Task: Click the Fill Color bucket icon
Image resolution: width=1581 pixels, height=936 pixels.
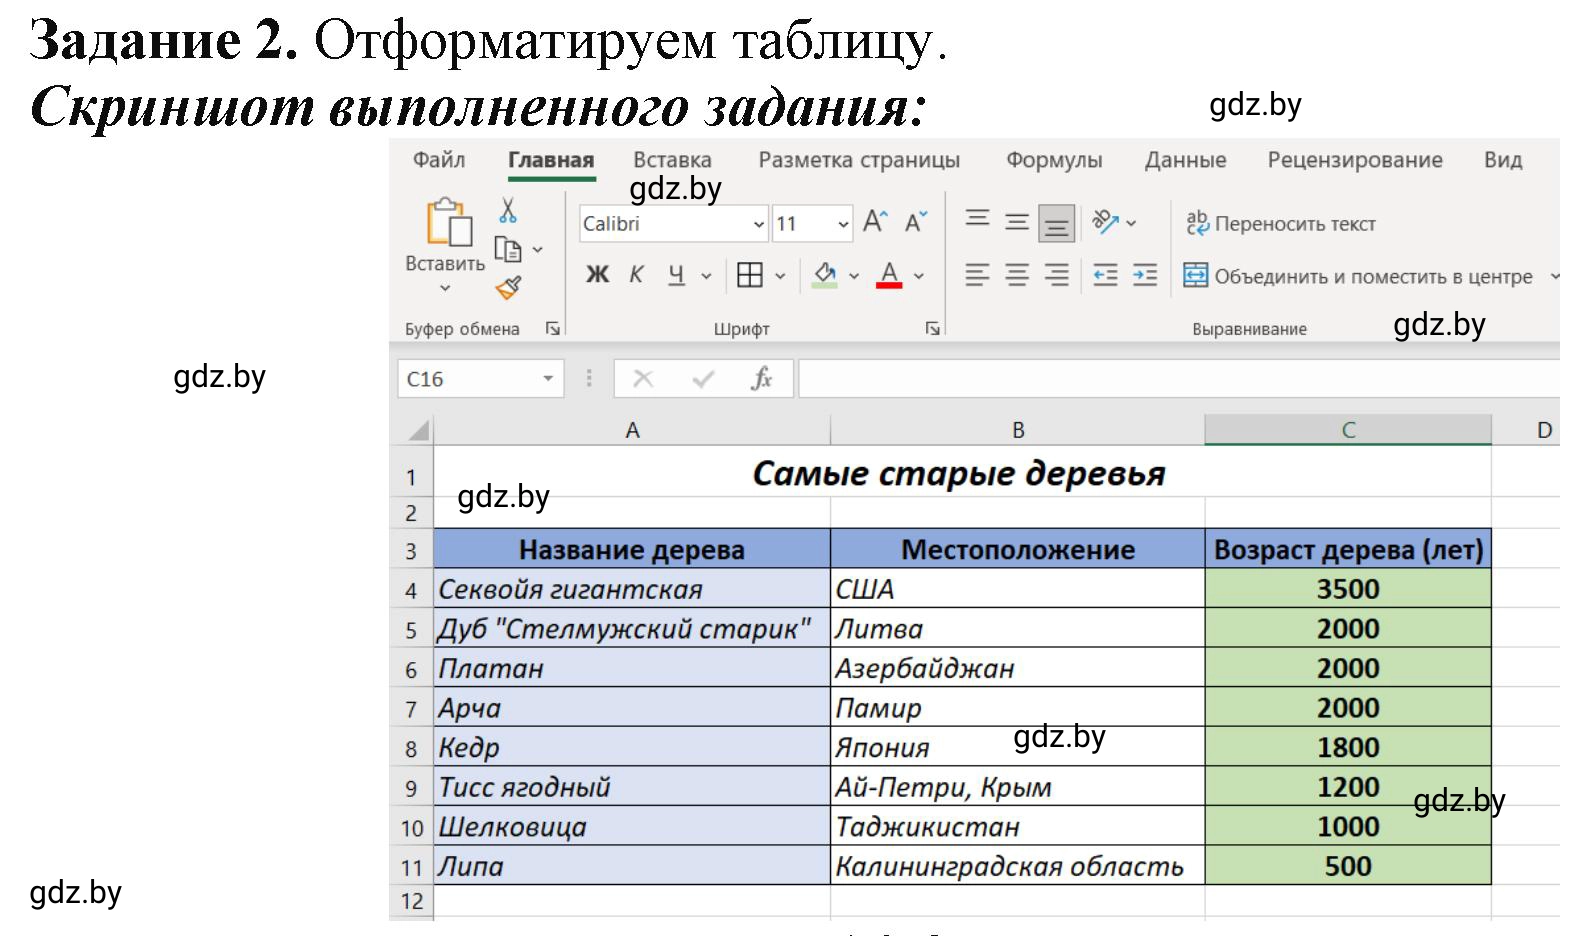Action: (825, 275)
